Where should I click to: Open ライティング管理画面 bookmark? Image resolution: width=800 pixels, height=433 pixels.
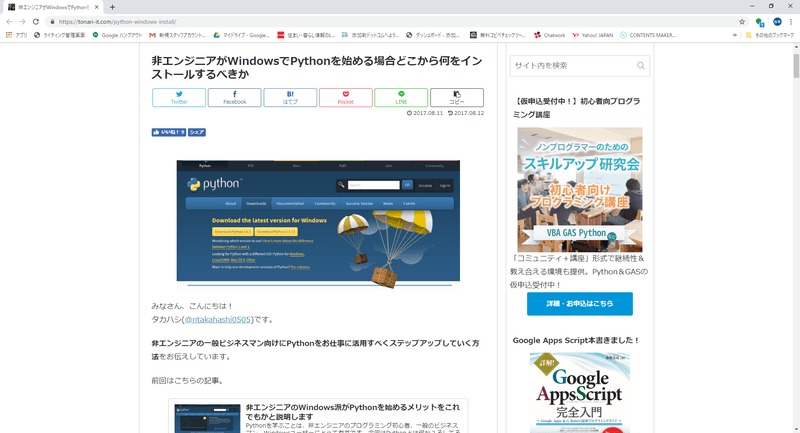[x=60, y=35]
